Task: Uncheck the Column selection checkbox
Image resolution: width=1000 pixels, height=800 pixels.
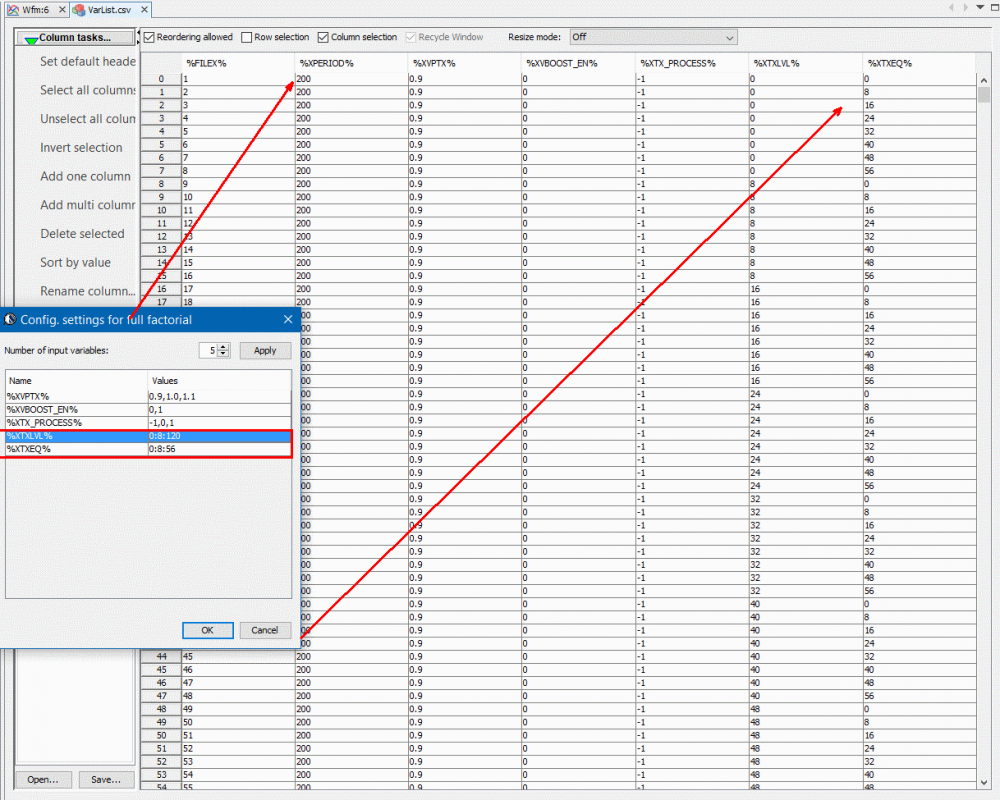Action: tap(323, 38)
